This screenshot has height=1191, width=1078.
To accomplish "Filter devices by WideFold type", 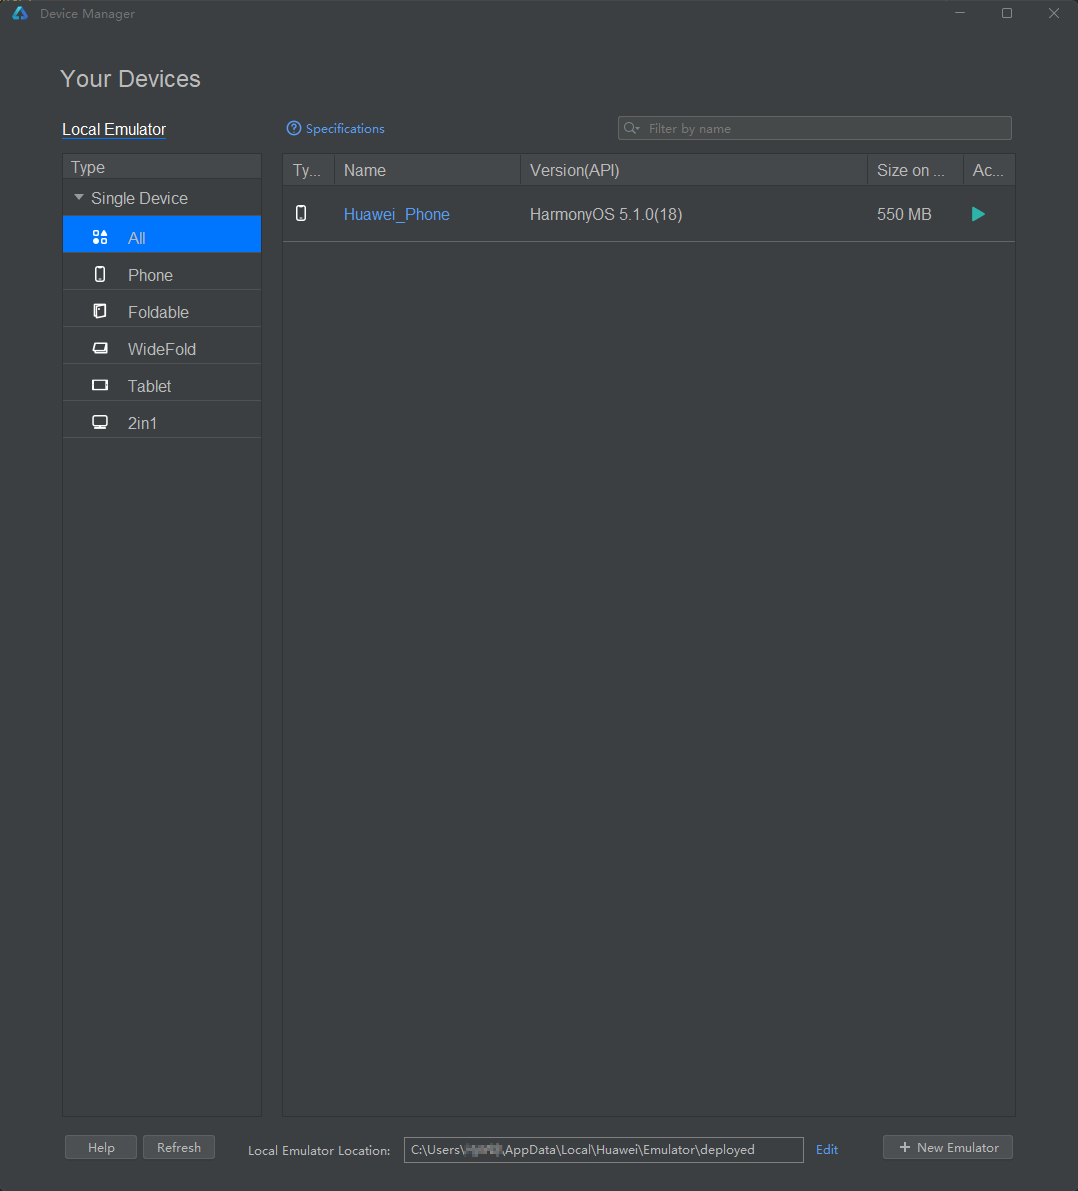I will click(x=162, y=346).
